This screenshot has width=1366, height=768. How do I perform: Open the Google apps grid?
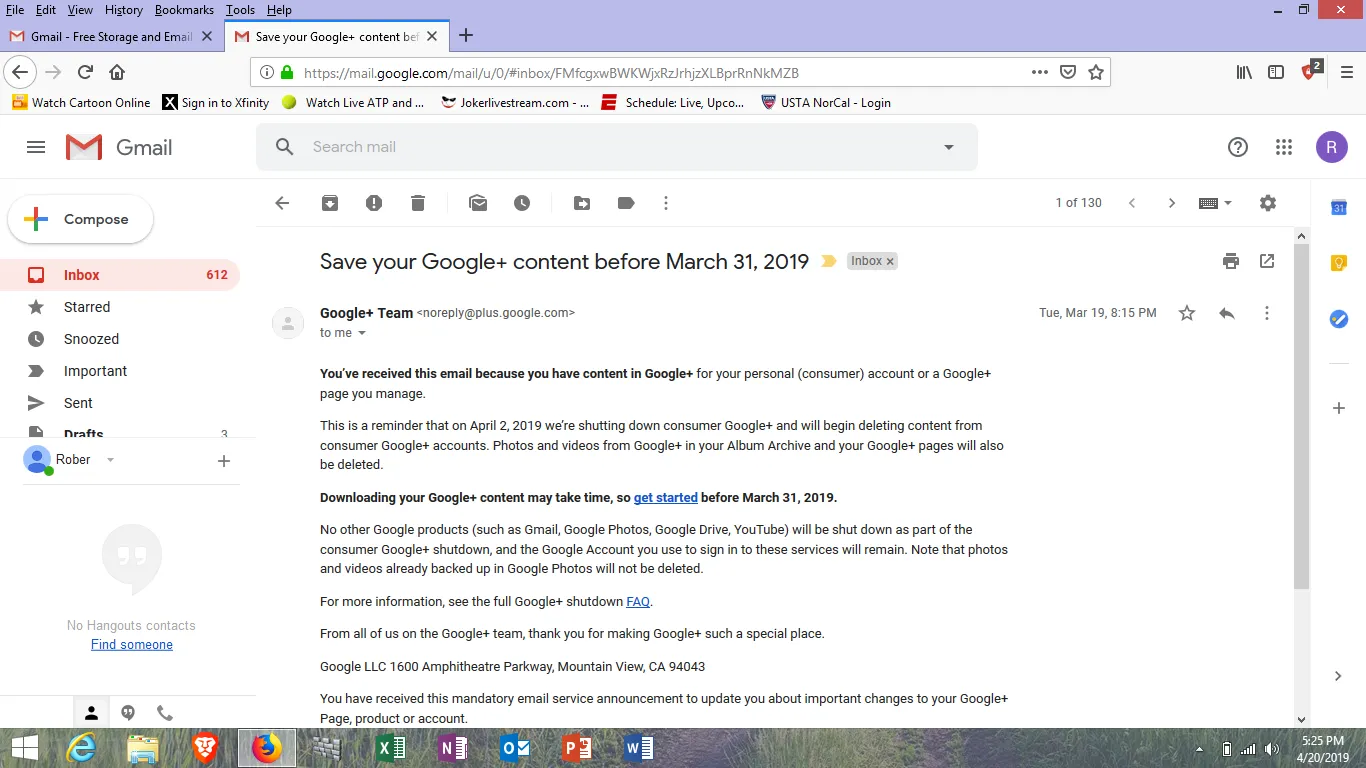click(1284, 147)
